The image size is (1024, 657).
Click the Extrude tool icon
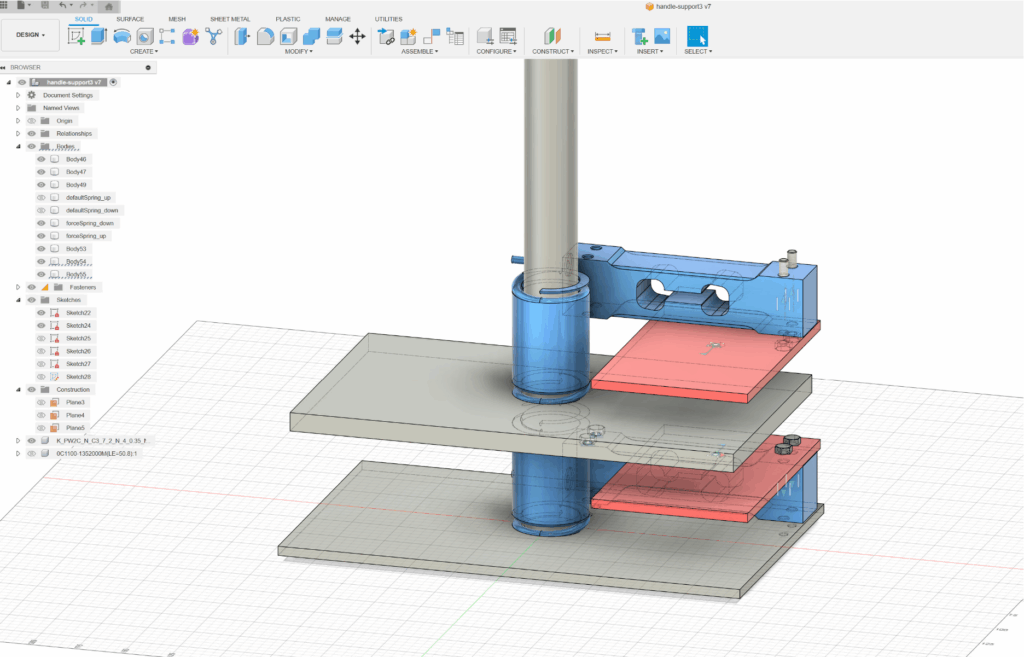point(98,36)
